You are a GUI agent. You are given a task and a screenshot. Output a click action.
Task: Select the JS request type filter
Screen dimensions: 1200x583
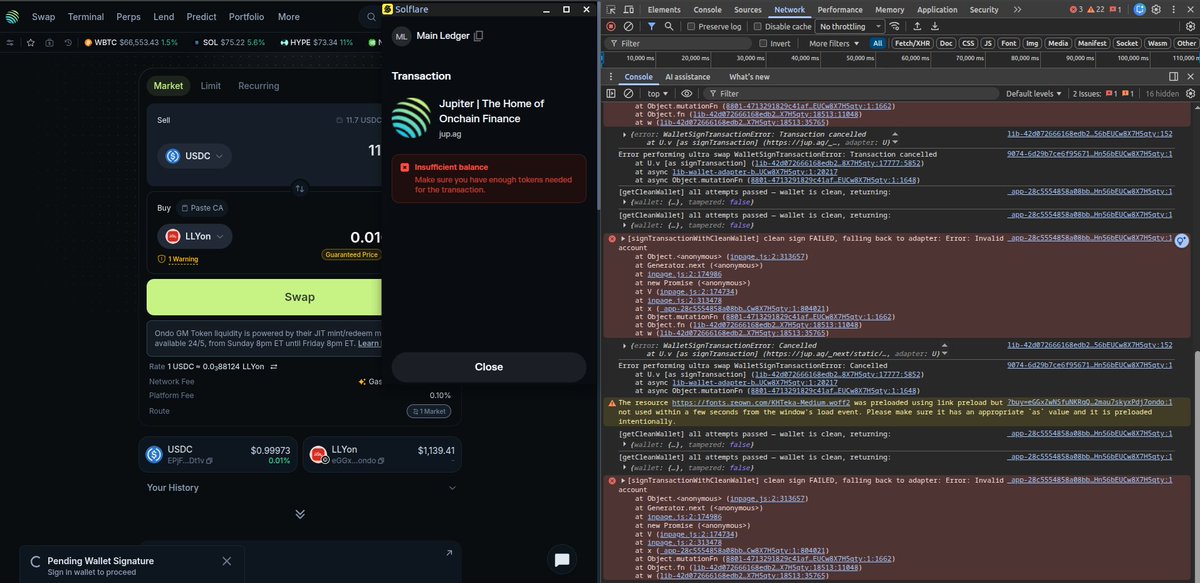coord(988,44)
